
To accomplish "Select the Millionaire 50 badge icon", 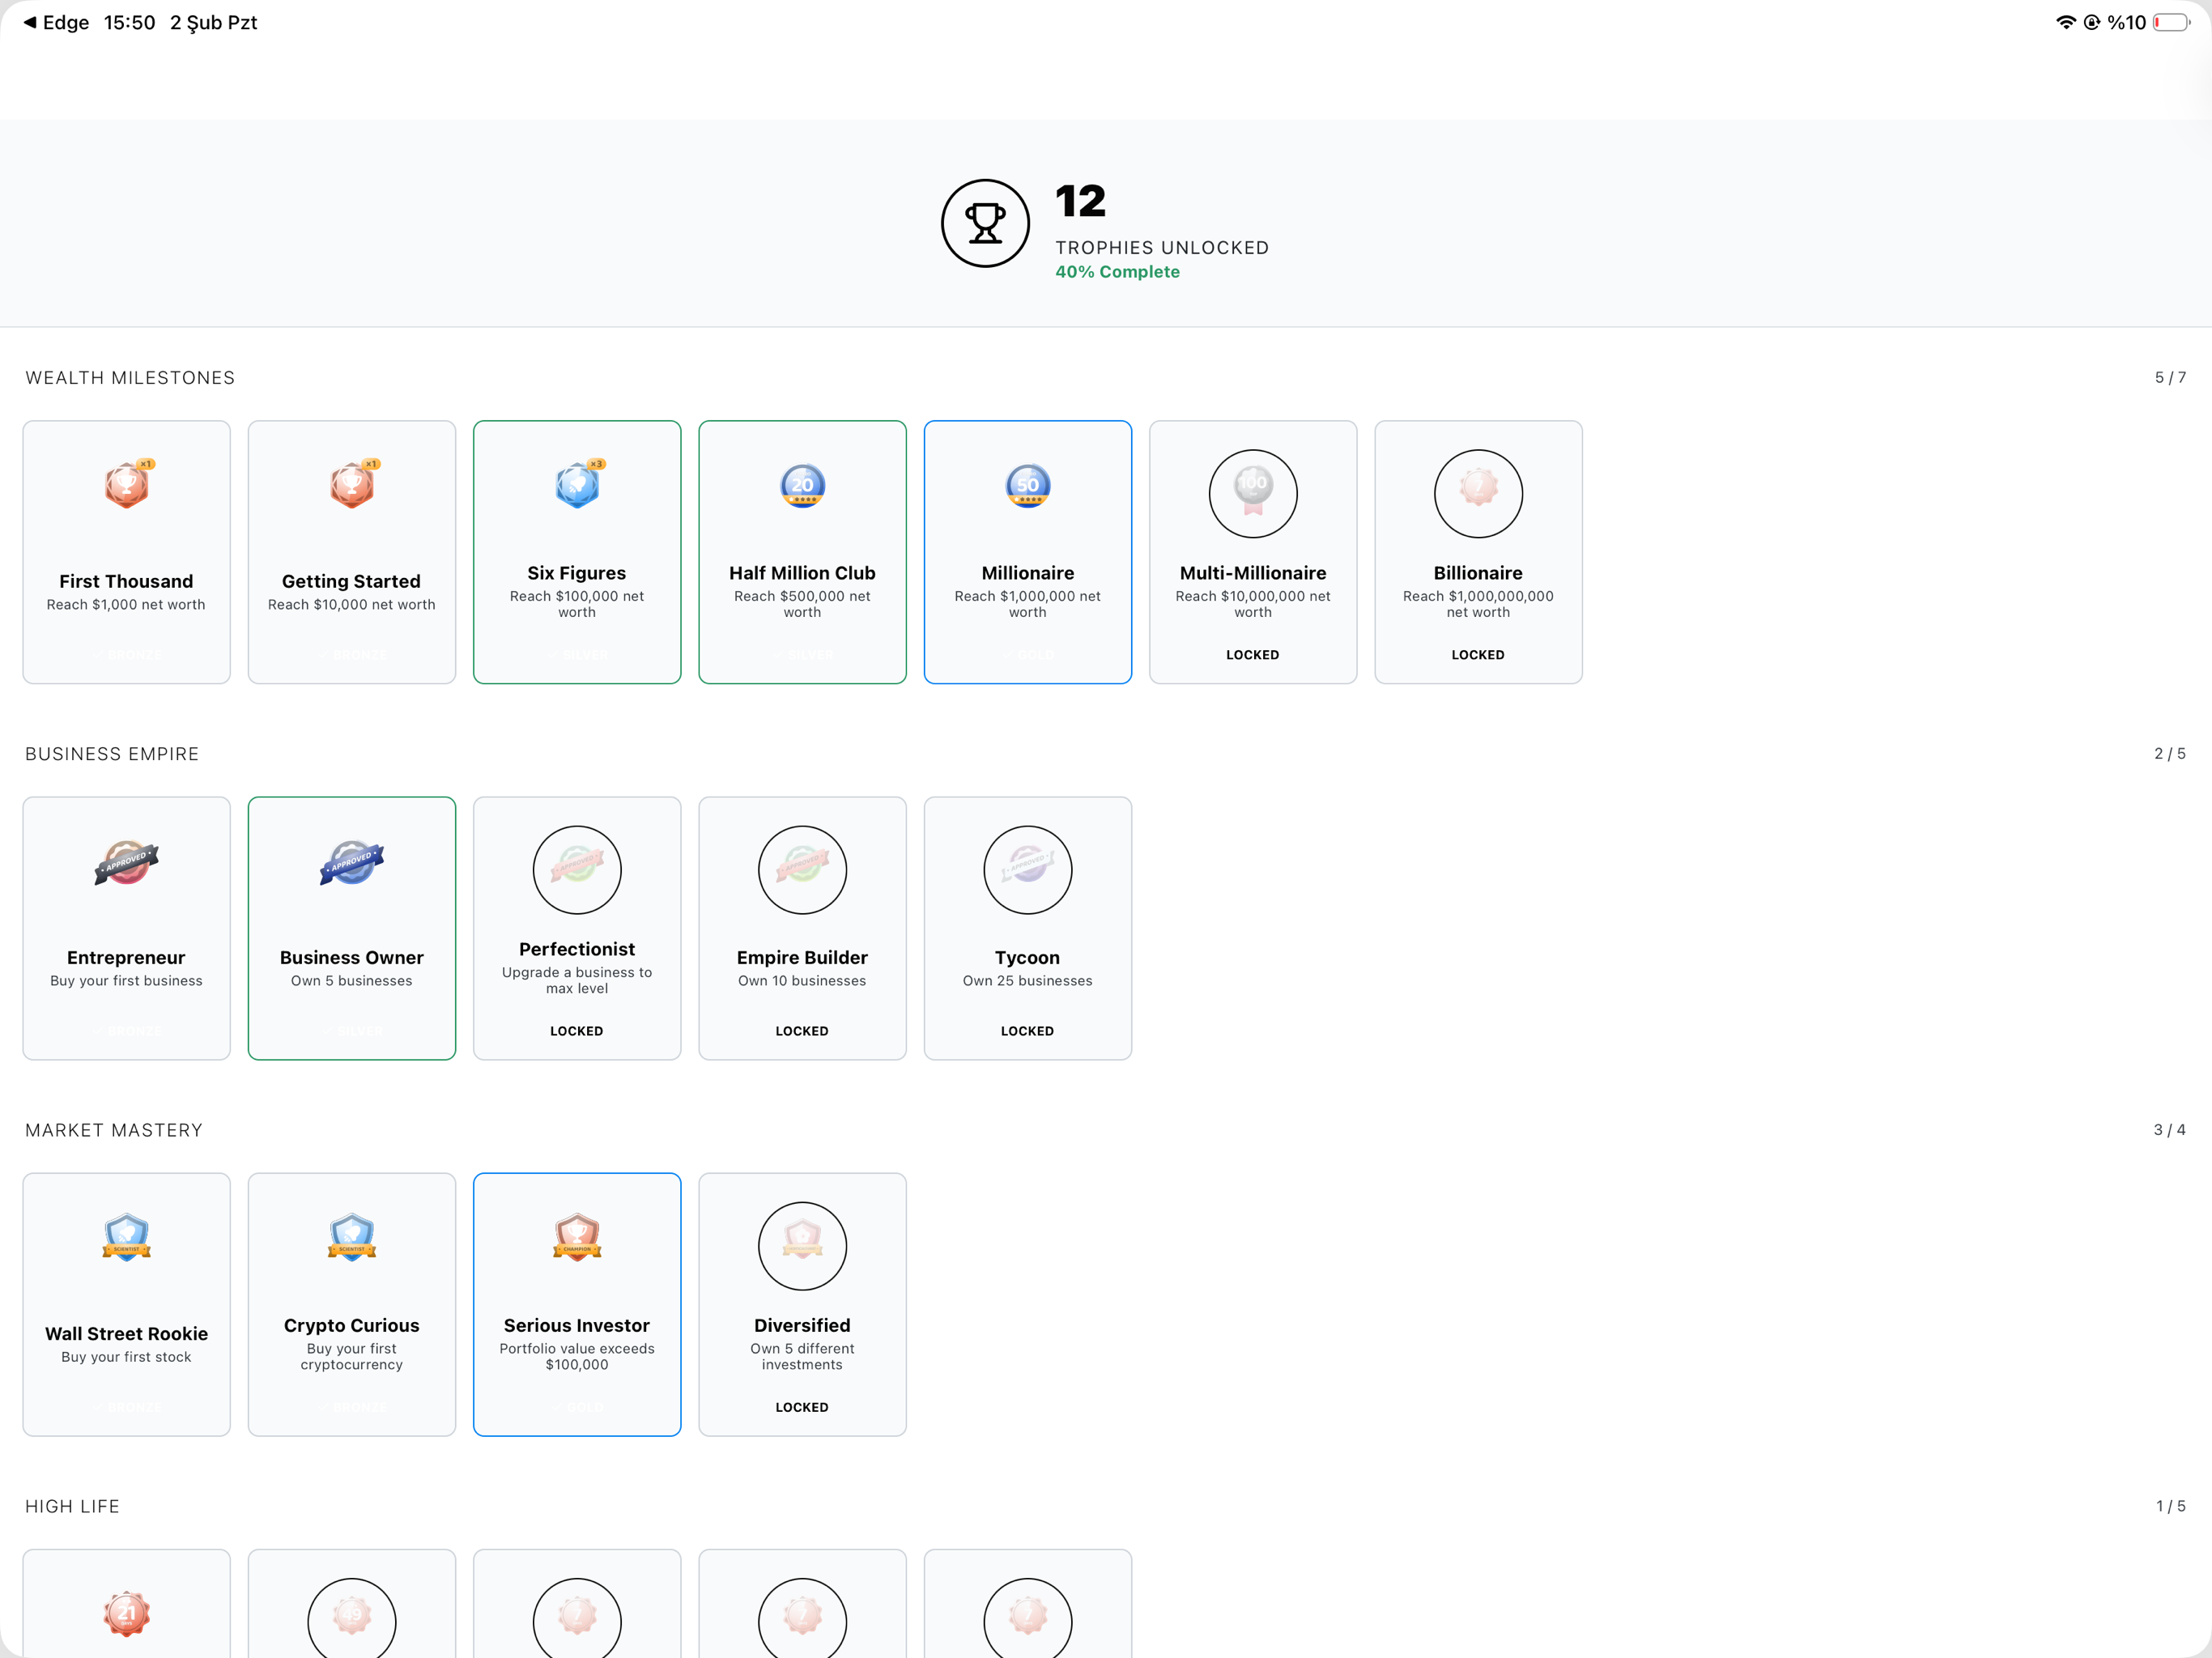I will click(x=1027, y=486).
